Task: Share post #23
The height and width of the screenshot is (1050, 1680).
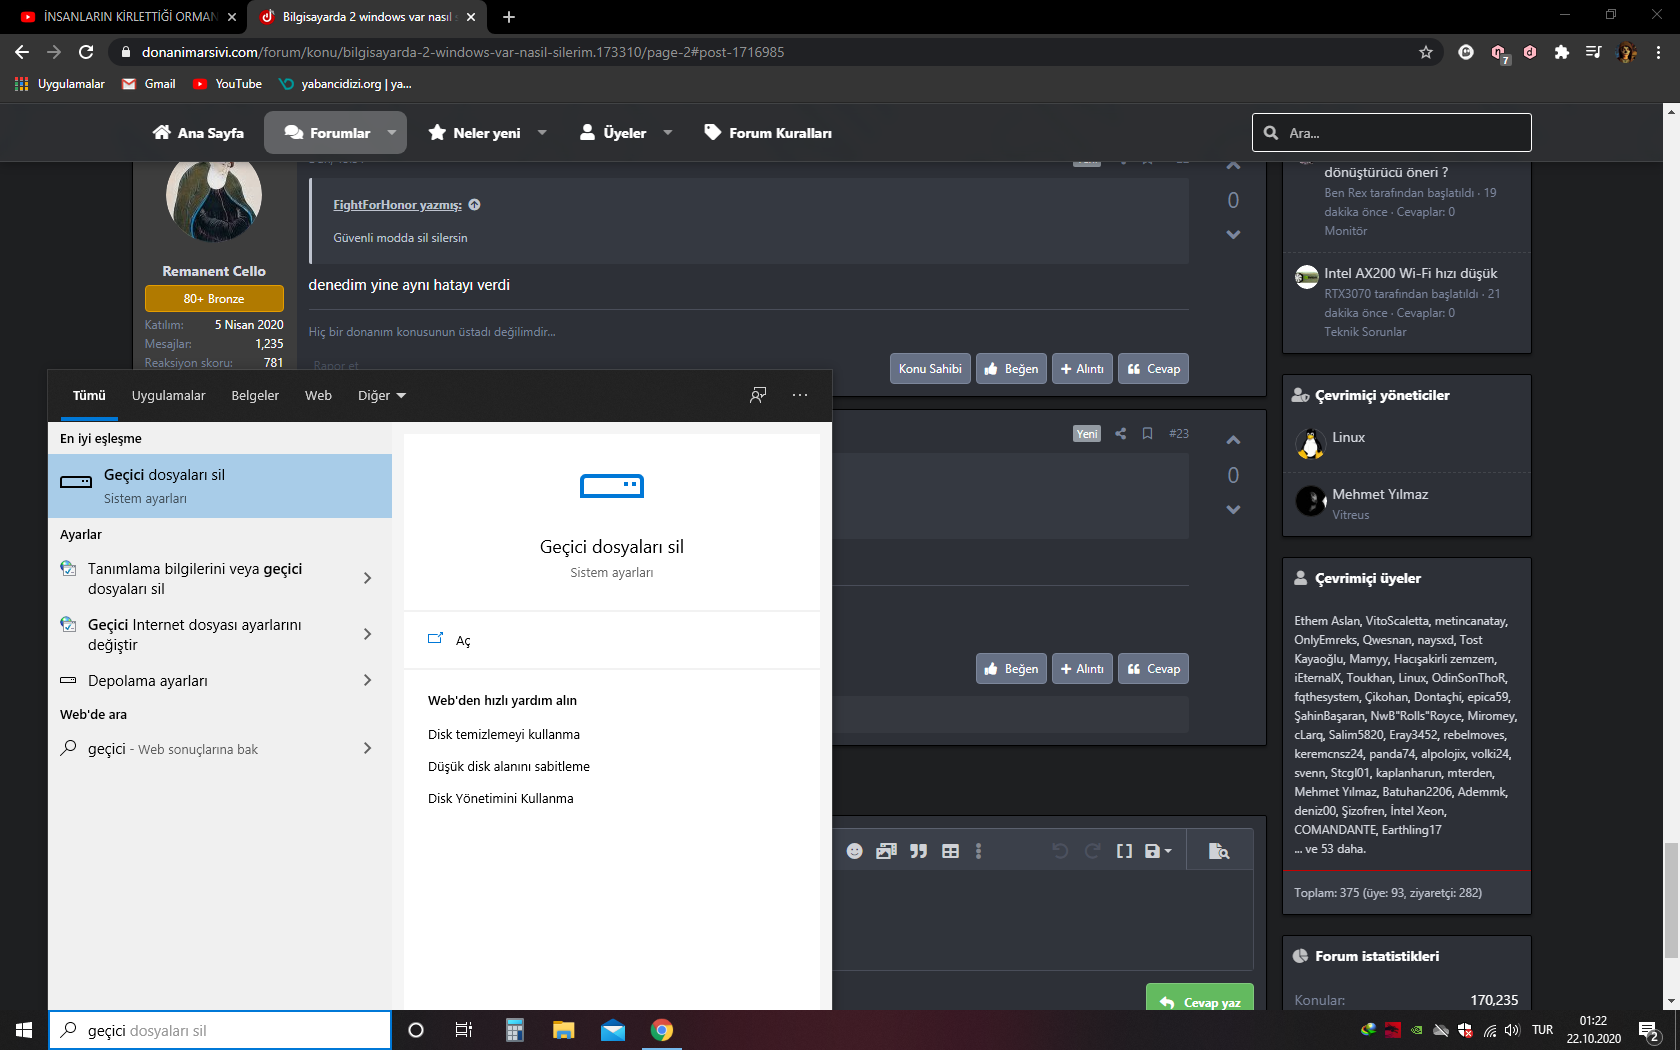Action: [1120, 434]
